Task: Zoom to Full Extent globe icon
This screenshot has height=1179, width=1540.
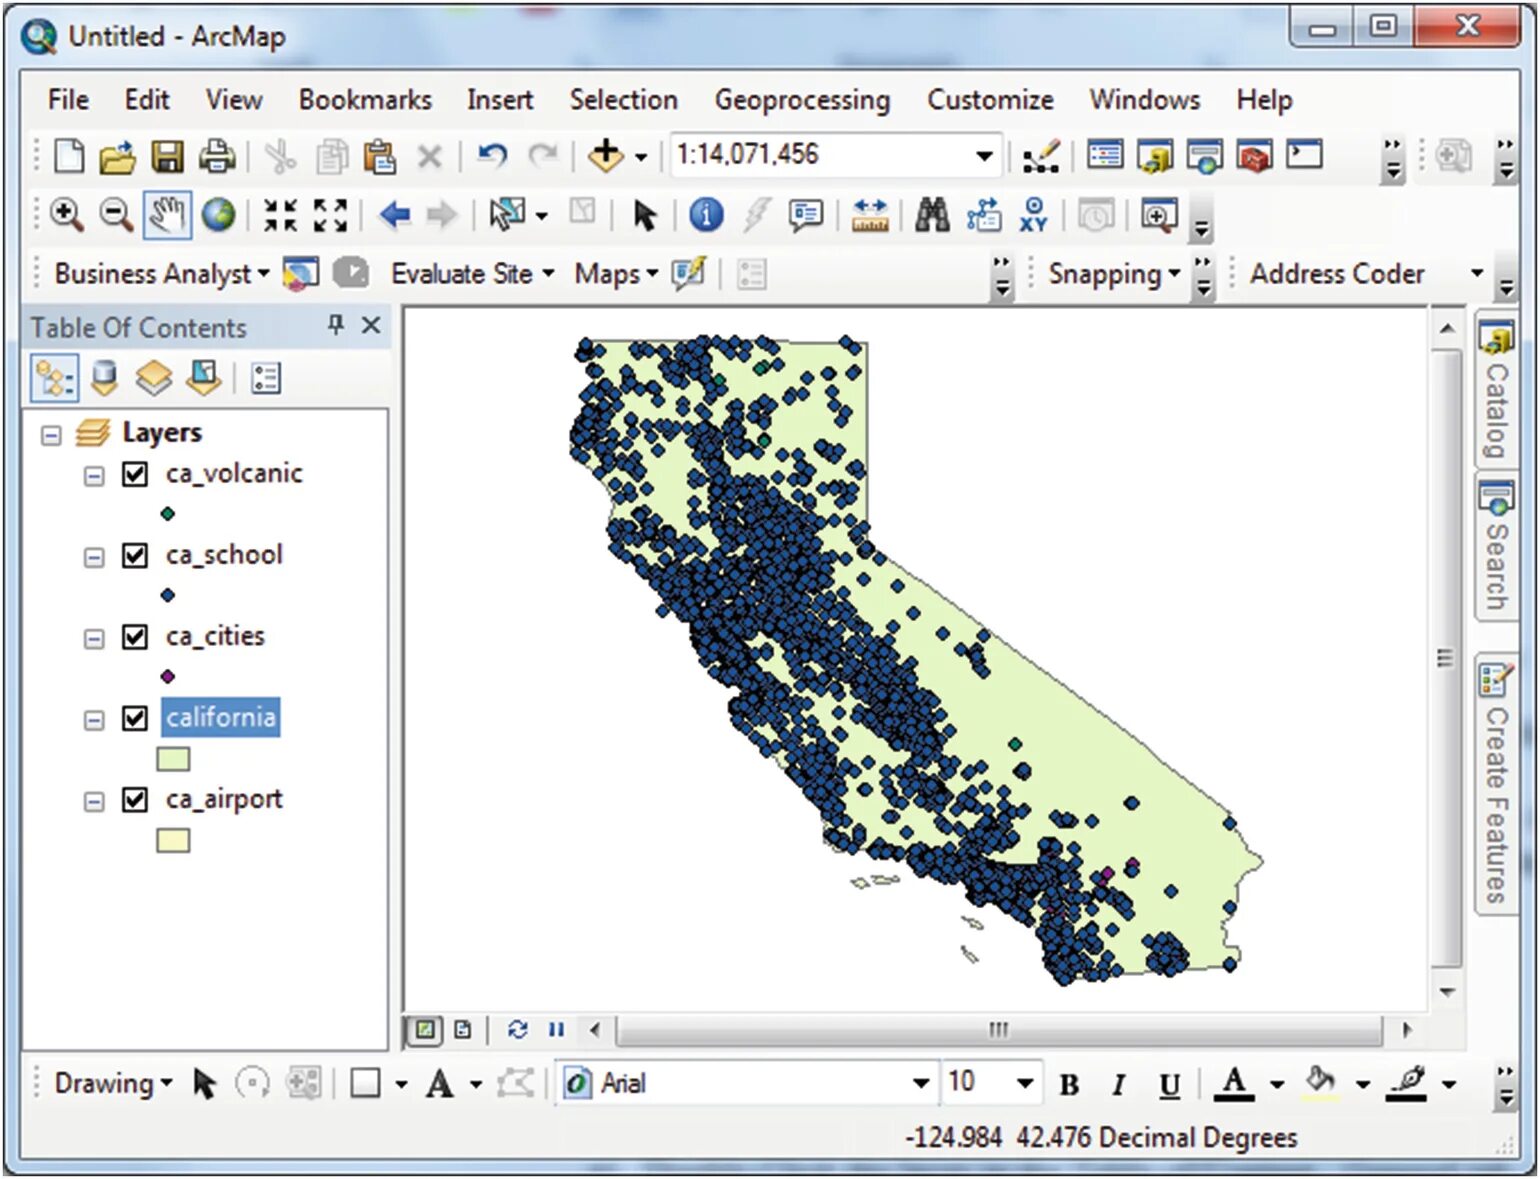Action: click(x=218, y=215)
